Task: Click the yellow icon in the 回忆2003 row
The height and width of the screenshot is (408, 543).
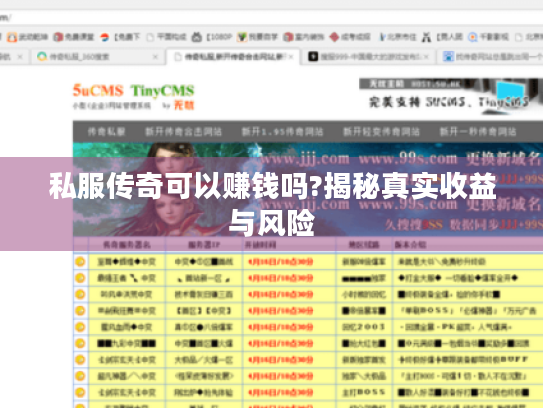Action: tap(80, 327)
